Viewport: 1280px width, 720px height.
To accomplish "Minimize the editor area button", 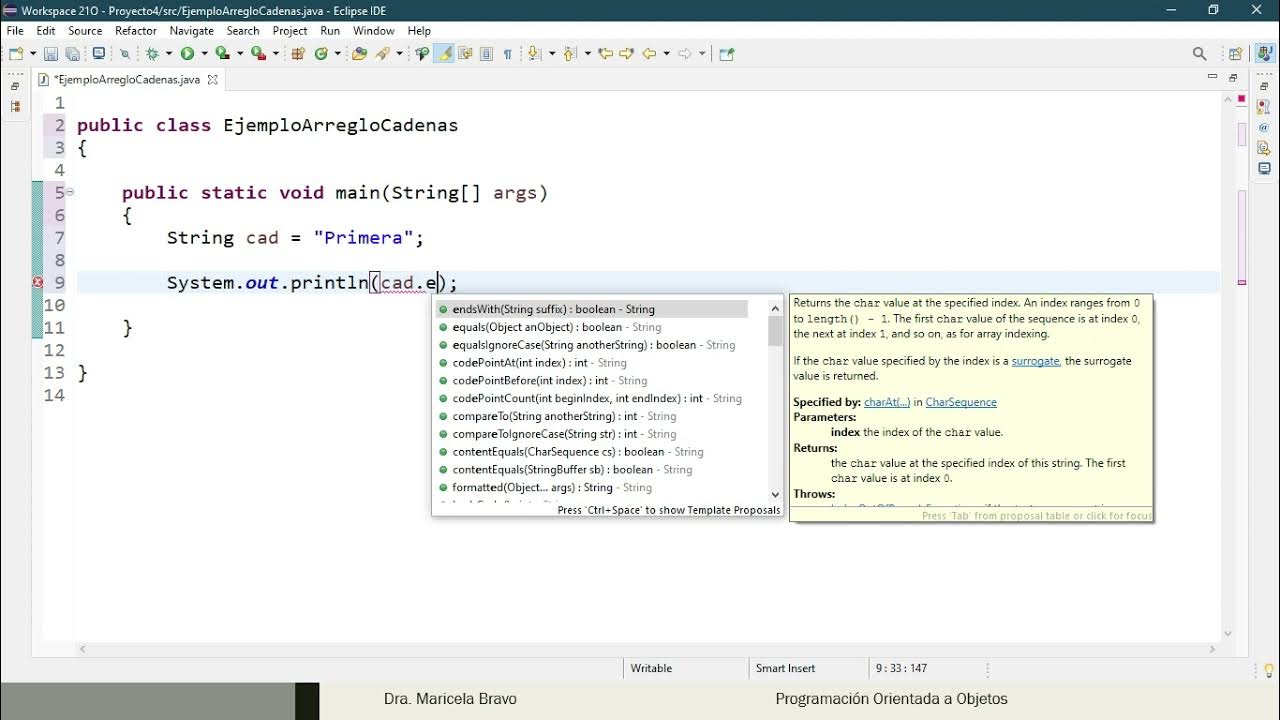I will coord(1212,77).
